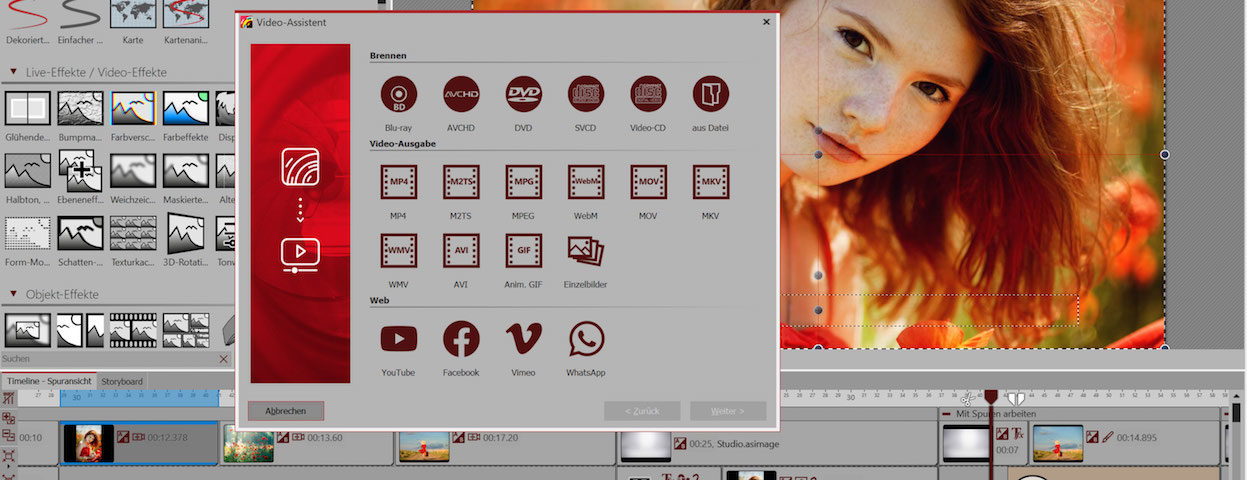Collapse 'Mit Spuren arbeiten' chapter
The width and height of the screenshot is (1247, 480).
click(x=947, y=413)
